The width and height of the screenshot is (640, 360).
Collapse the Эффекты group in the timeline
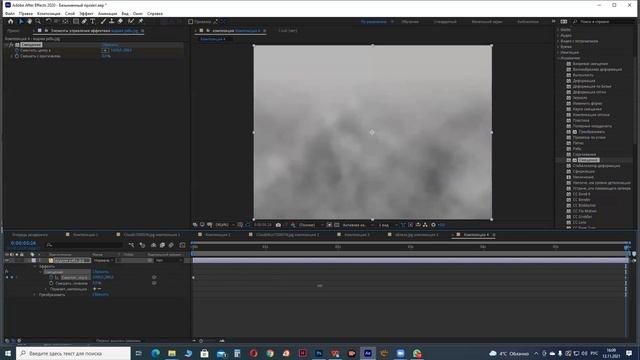(35, 266)
